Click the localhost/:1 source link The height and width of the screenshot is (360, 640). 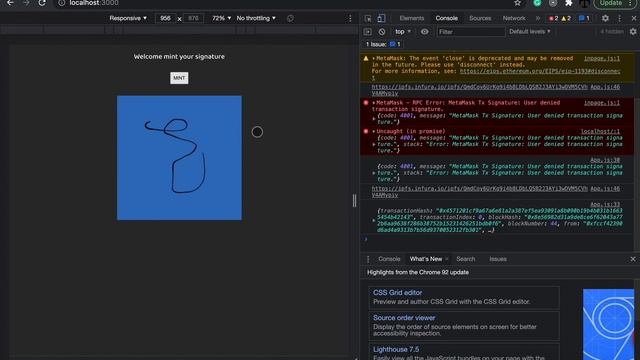(x=600, y=131)
